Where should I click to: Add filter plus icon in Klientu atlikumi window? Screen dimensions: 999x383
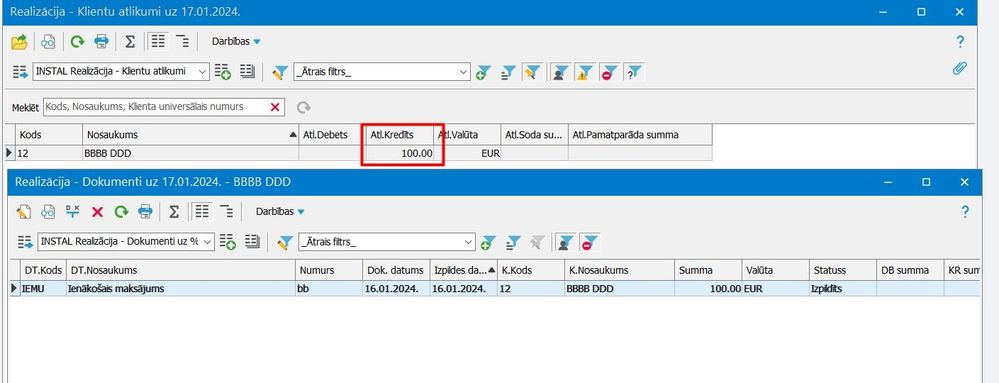tap(484, 72)
